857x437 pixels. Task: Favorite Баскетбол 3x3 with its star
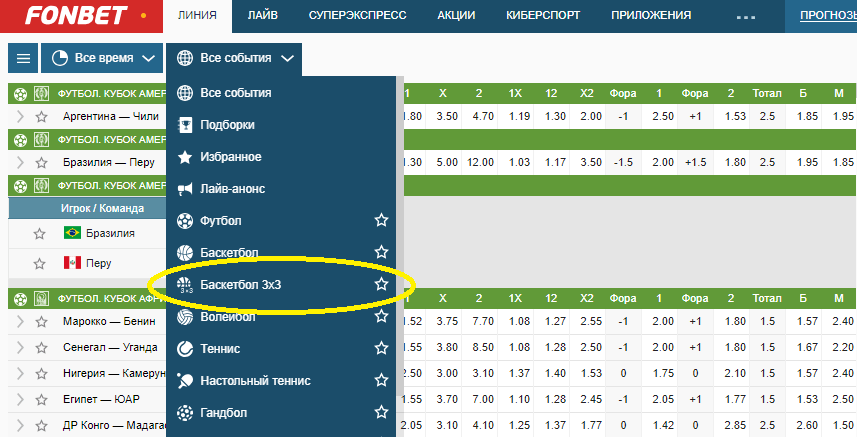coord(381,284)
